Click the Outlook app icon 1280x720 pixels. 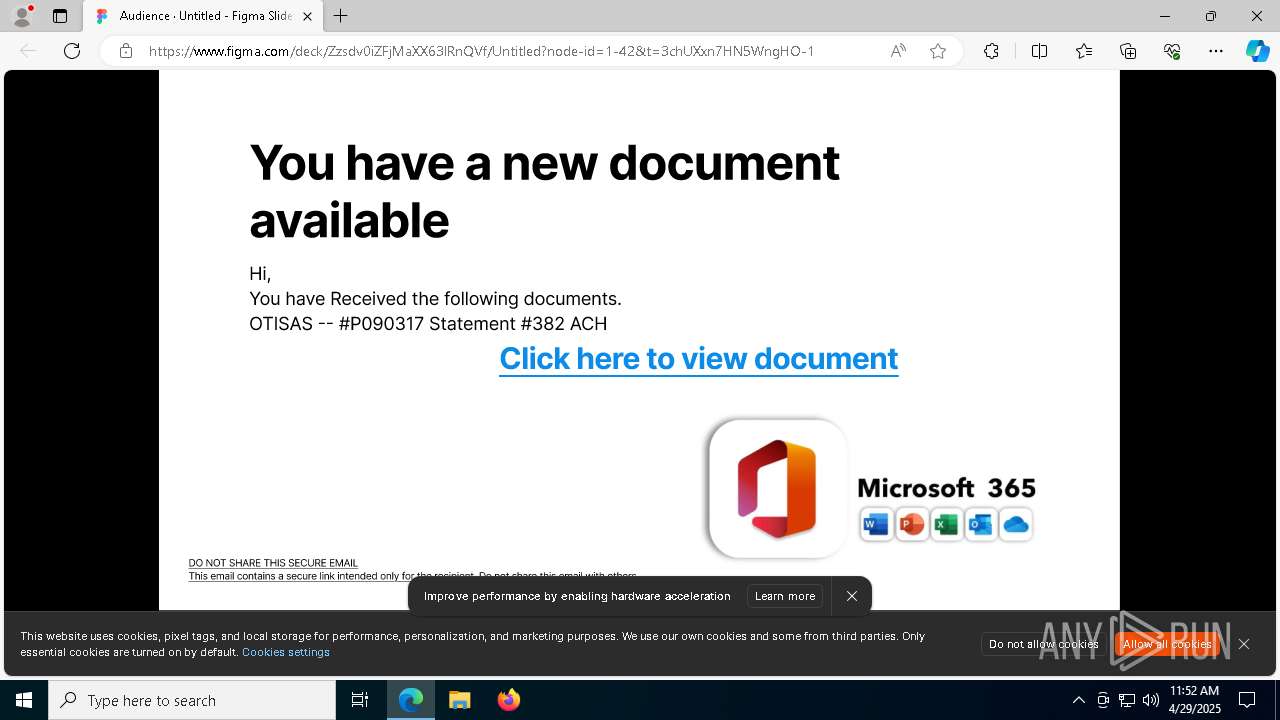click(x=981, y=524)
